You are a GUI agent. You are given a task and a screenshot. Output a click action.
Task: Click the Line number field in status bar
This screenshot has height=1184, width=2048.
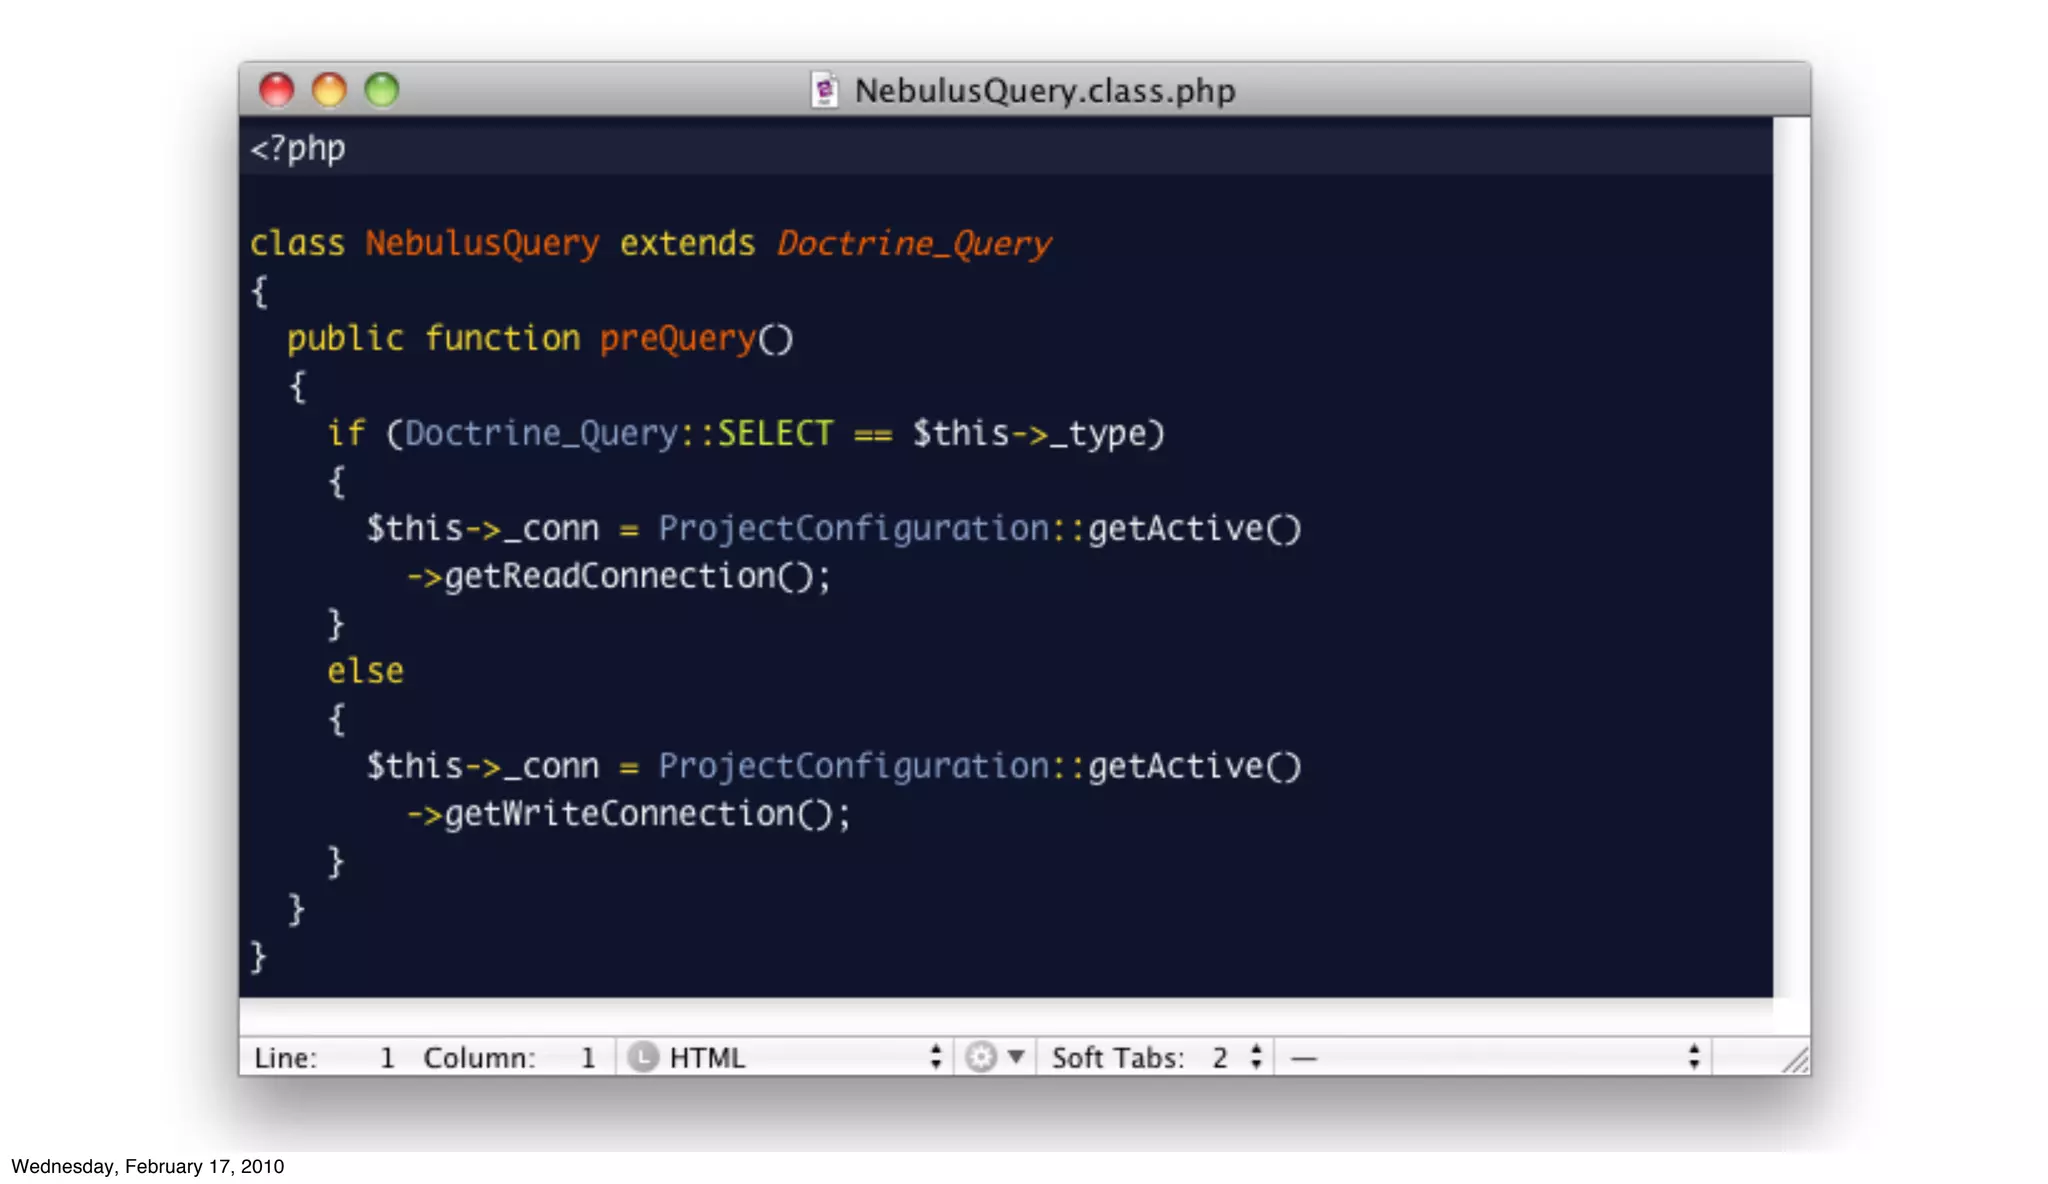tap(386, 1057)
